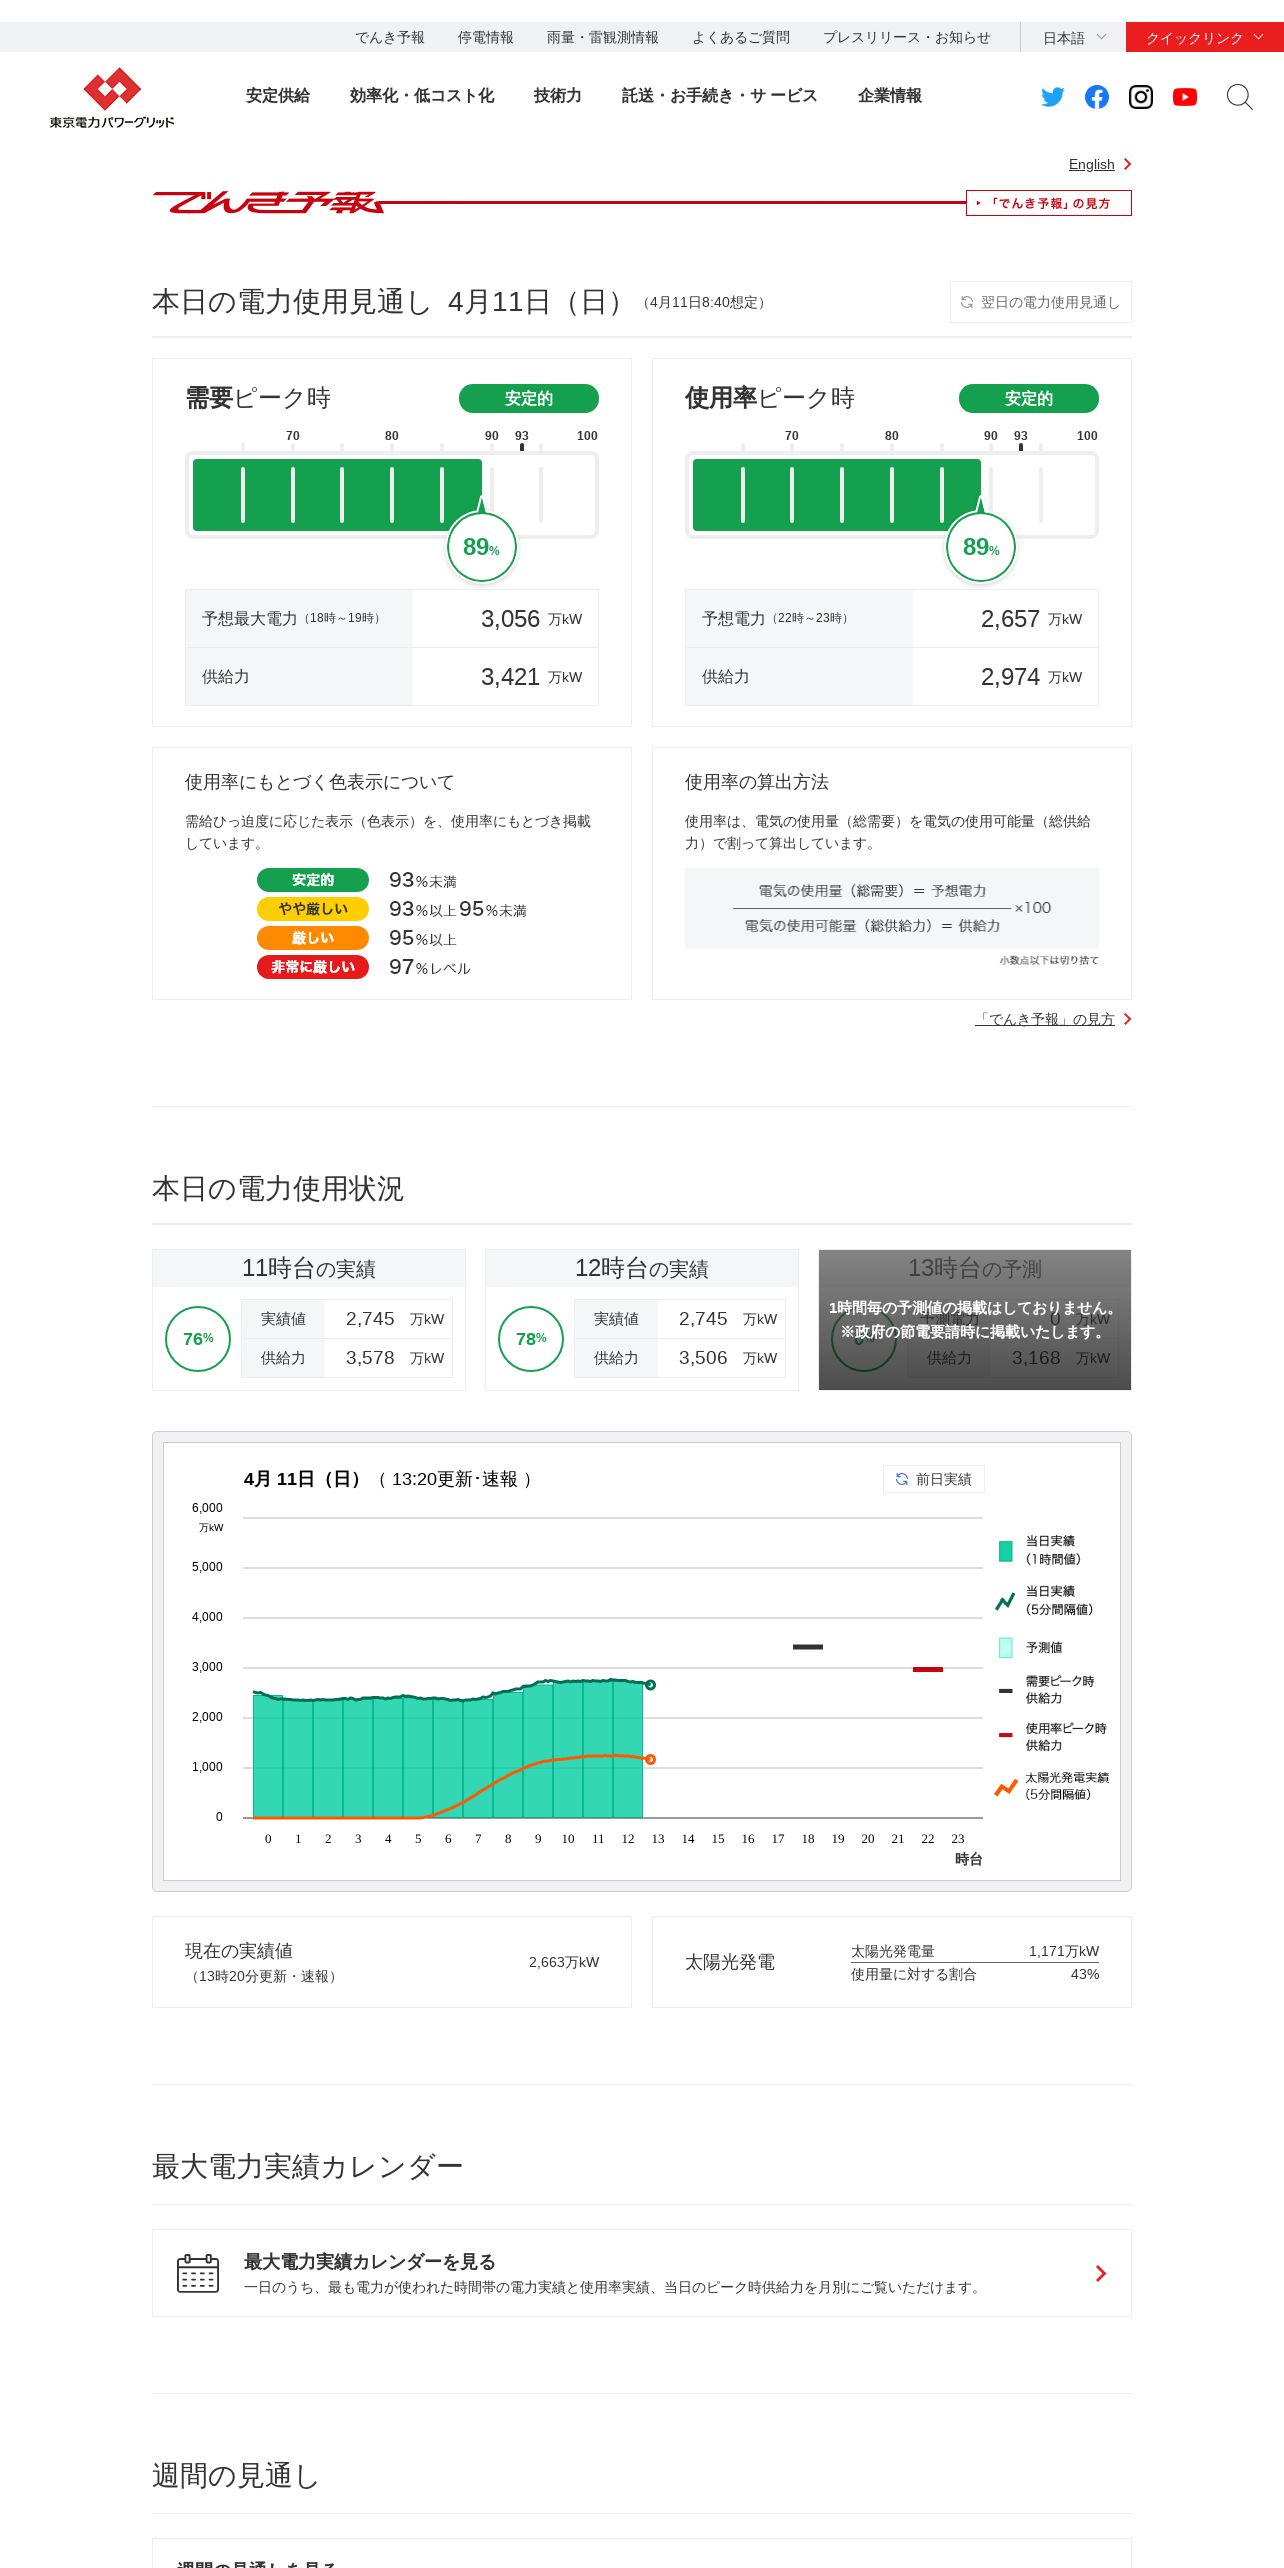The image size is (1284, 2568).
Task: Open よくあるご質問 link
Action: click(741, 38)
